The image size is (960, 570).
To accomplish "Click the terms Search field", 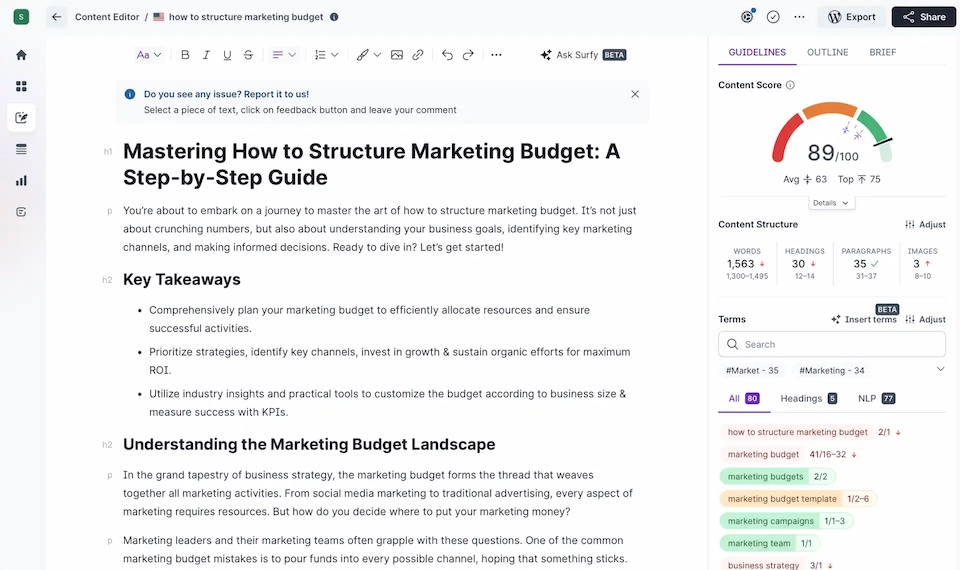I will pos(831,345).
